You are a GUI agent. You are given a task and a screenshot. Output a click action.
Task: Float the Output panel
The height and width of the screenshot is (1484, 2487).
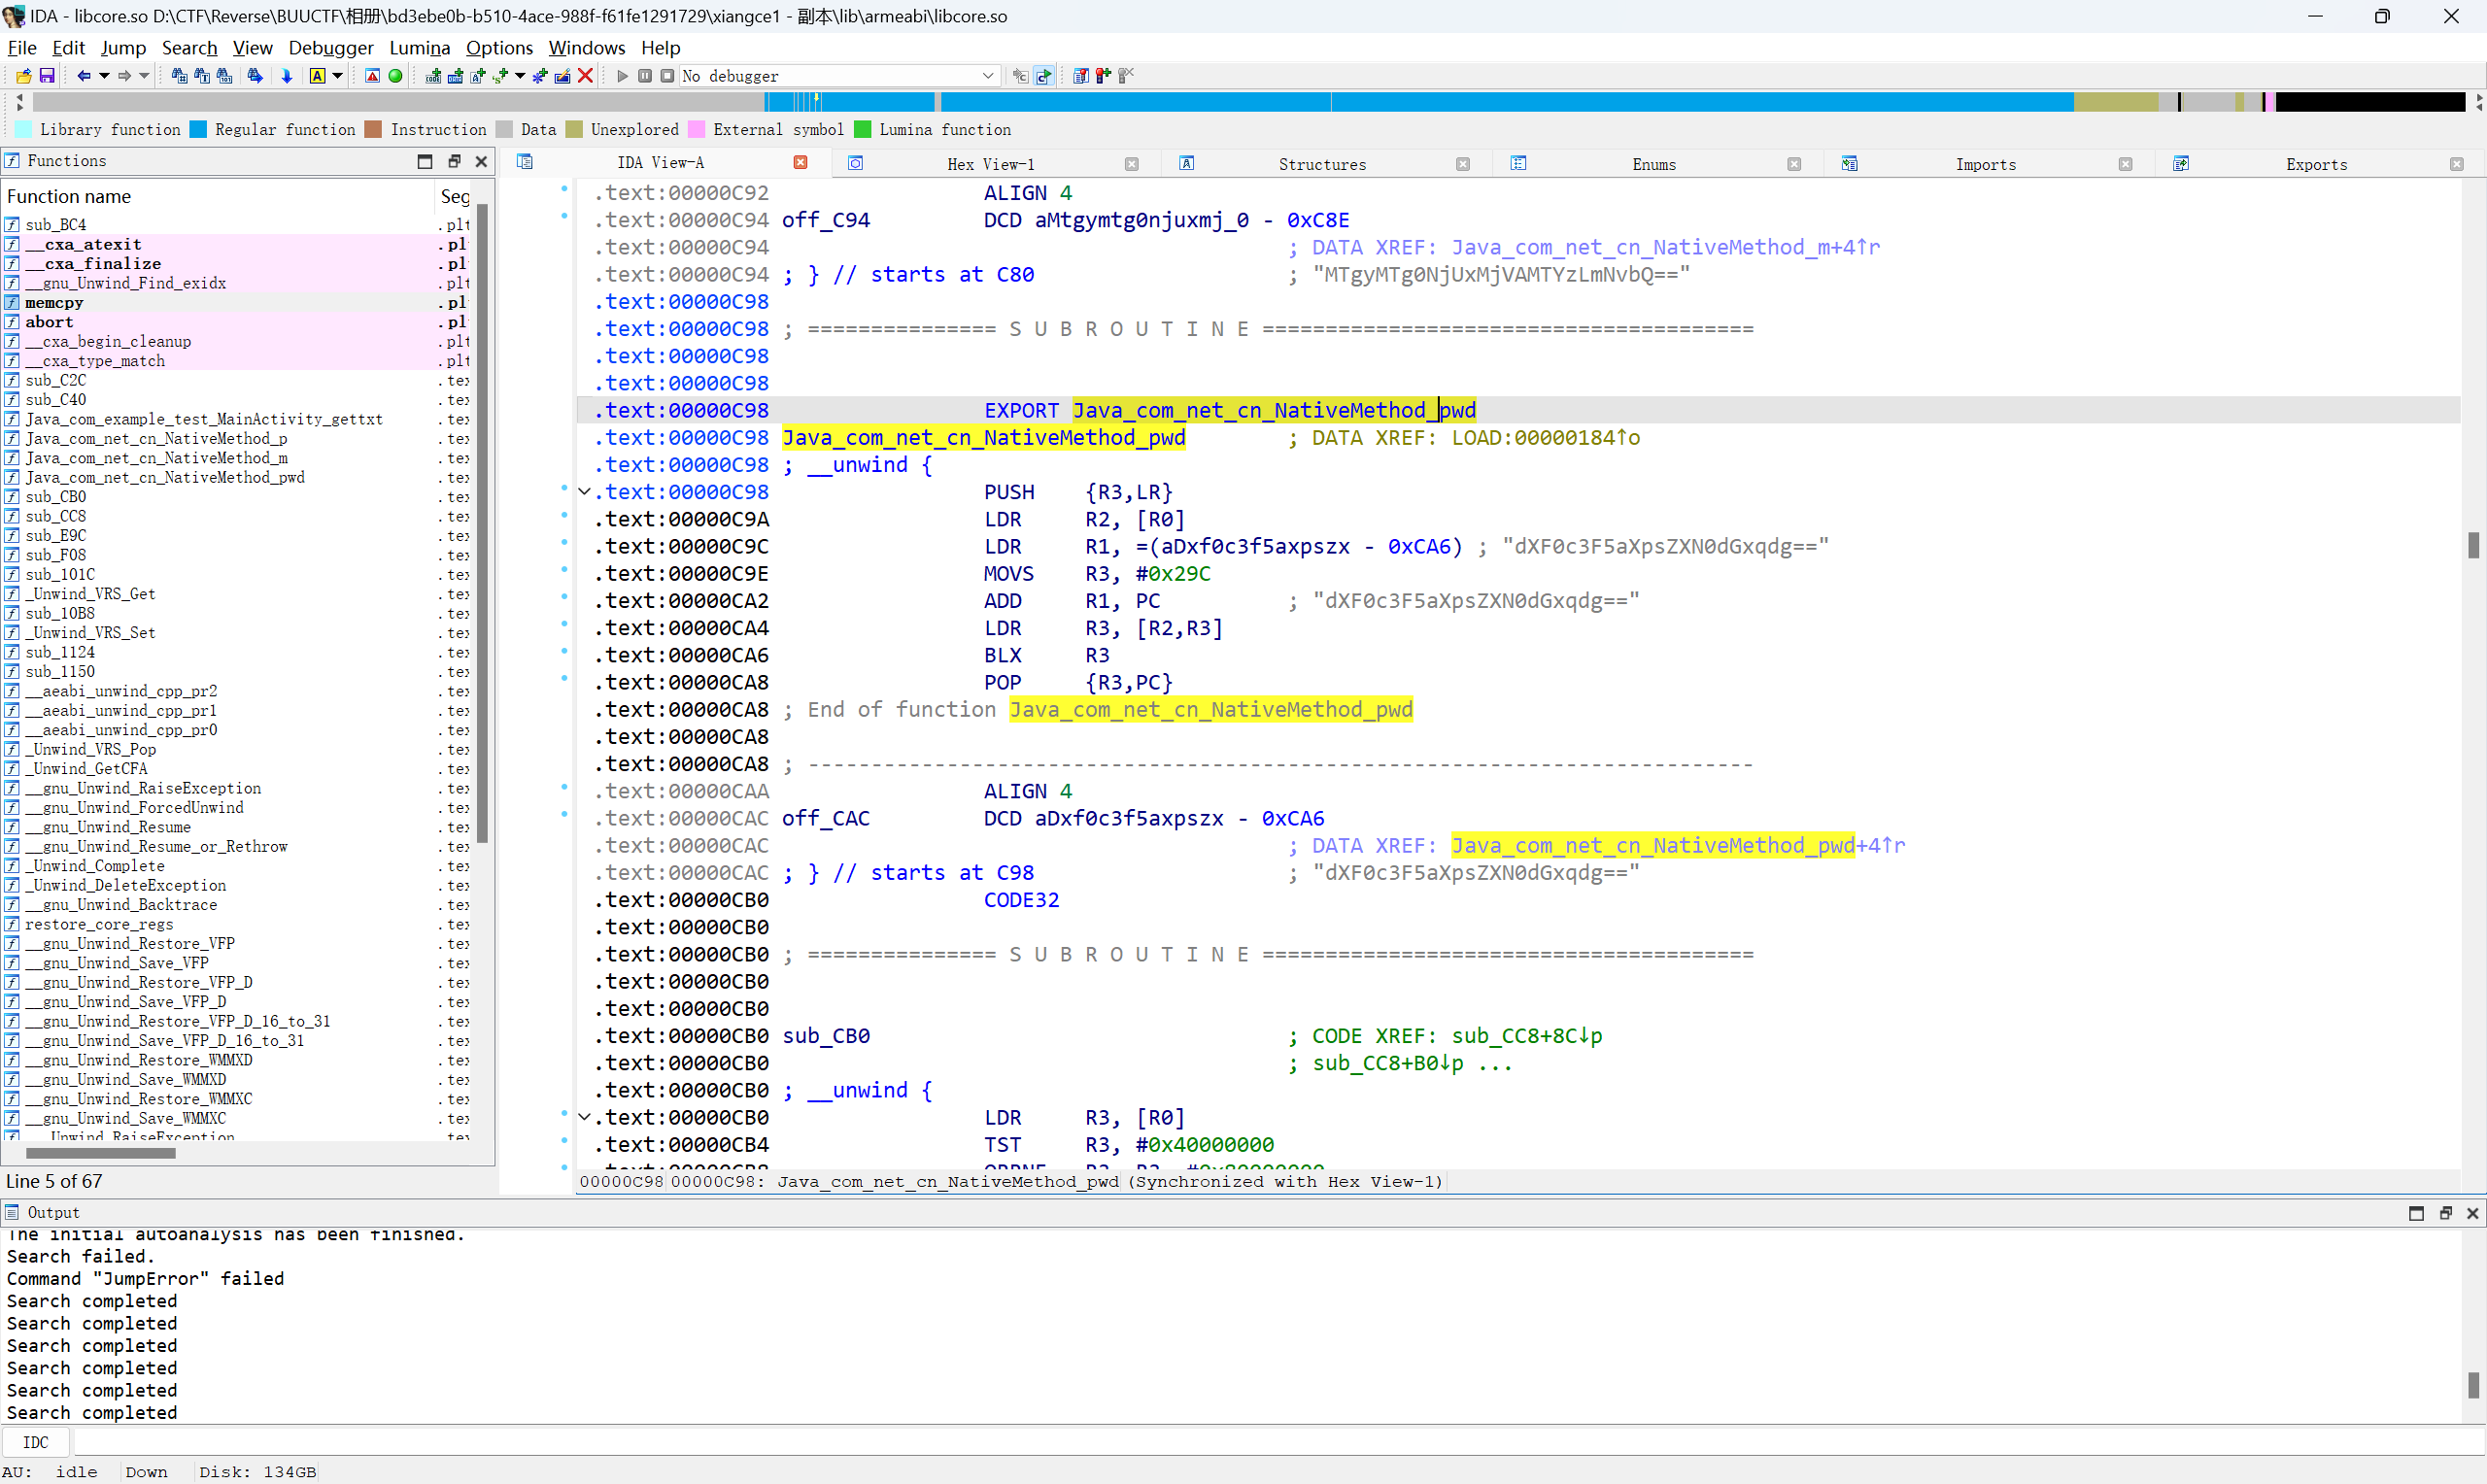(x=2445, y=1213)
